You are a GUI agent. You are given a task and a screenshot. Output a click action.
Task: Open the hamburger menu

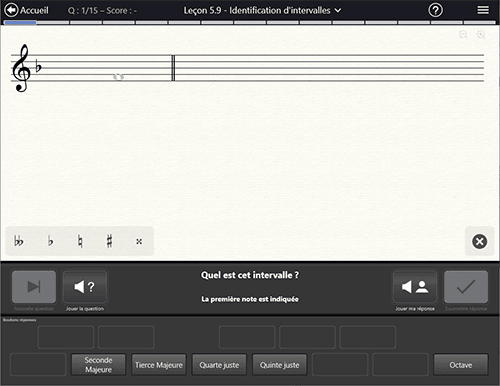[483, 10]
